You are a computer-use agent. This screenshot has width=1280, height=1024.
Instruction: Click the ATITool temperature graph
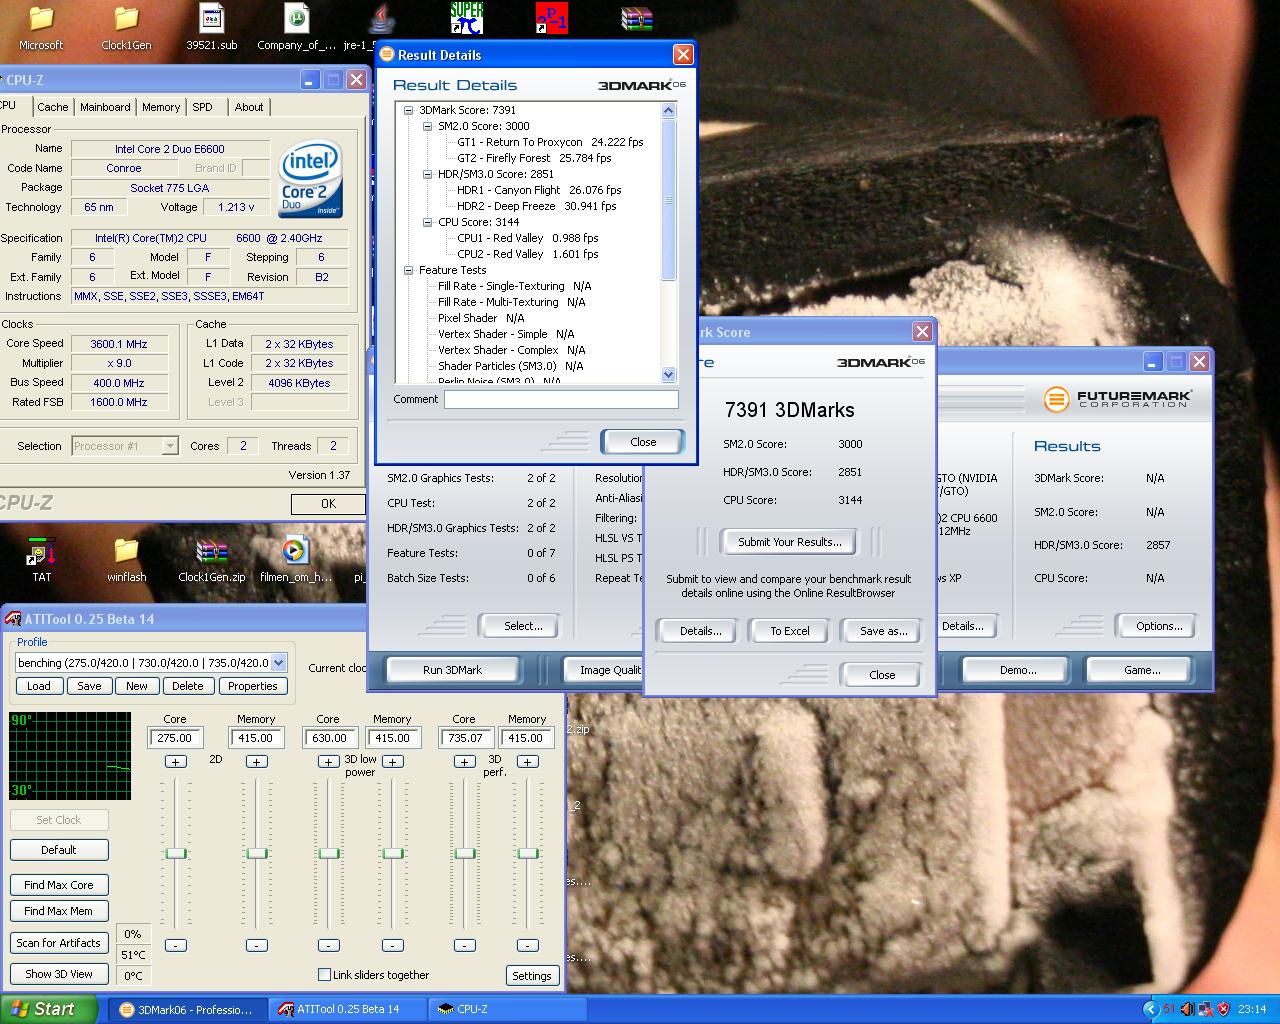pos(70,756)
